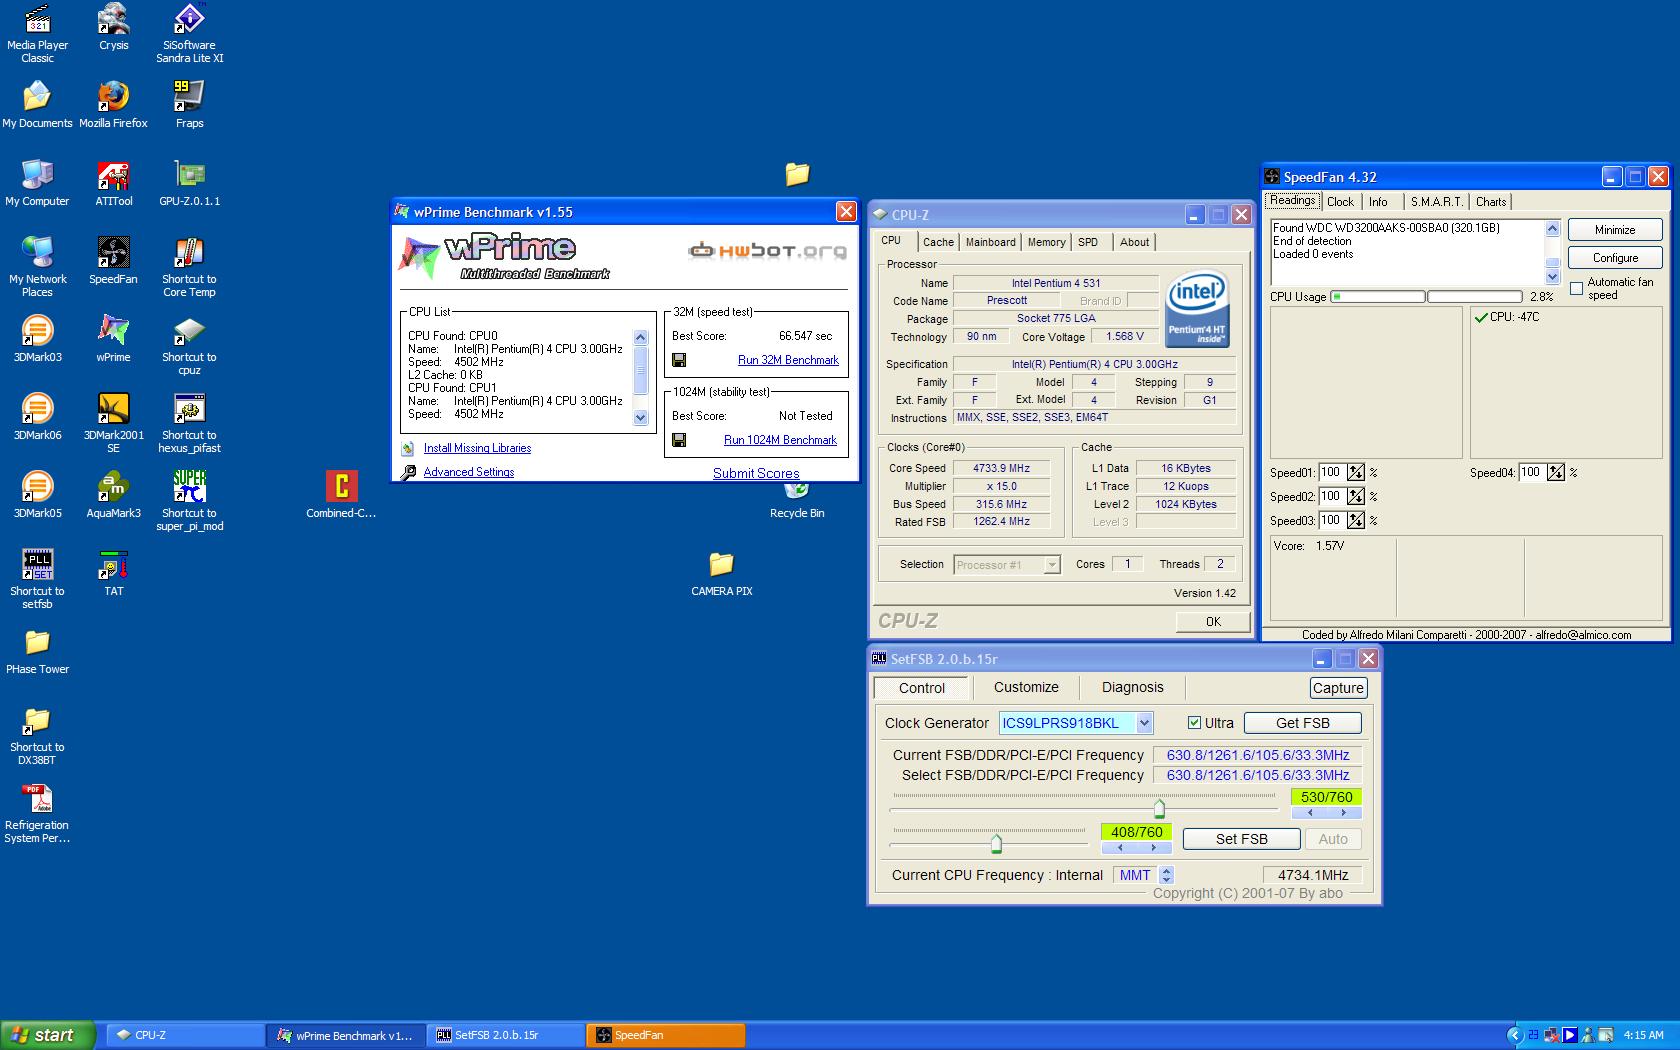Open the Memory tab in CPU-Z
This screenshot has height=1050, width=1680.
pyautogui.click(x=1046, y=242)
